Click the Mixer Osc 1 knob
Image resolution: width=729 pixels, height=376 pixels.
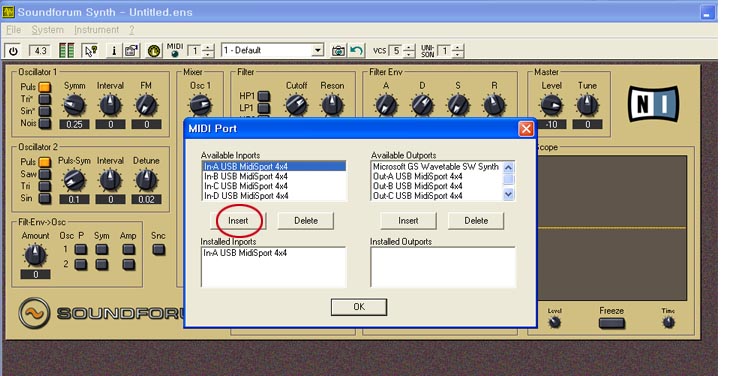200,105
